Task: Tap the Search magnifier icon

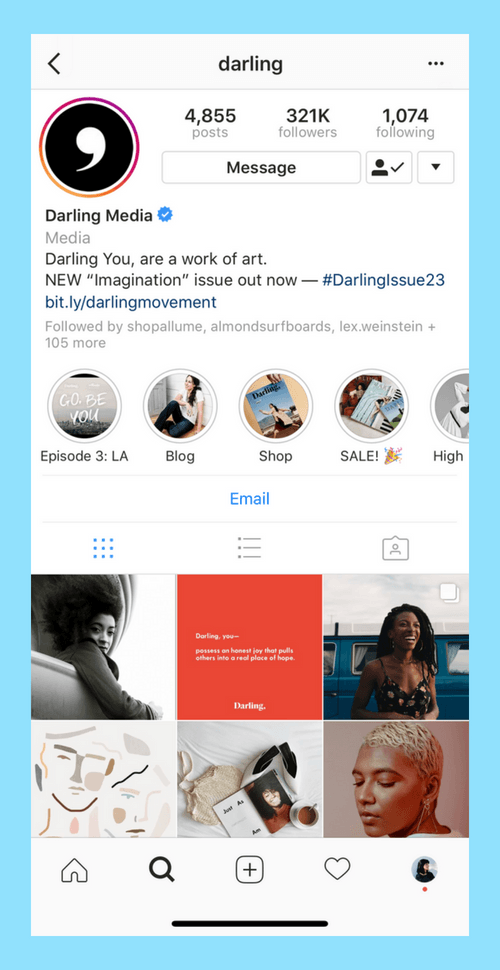Action: pyautogui.click(x=162, y=870)
